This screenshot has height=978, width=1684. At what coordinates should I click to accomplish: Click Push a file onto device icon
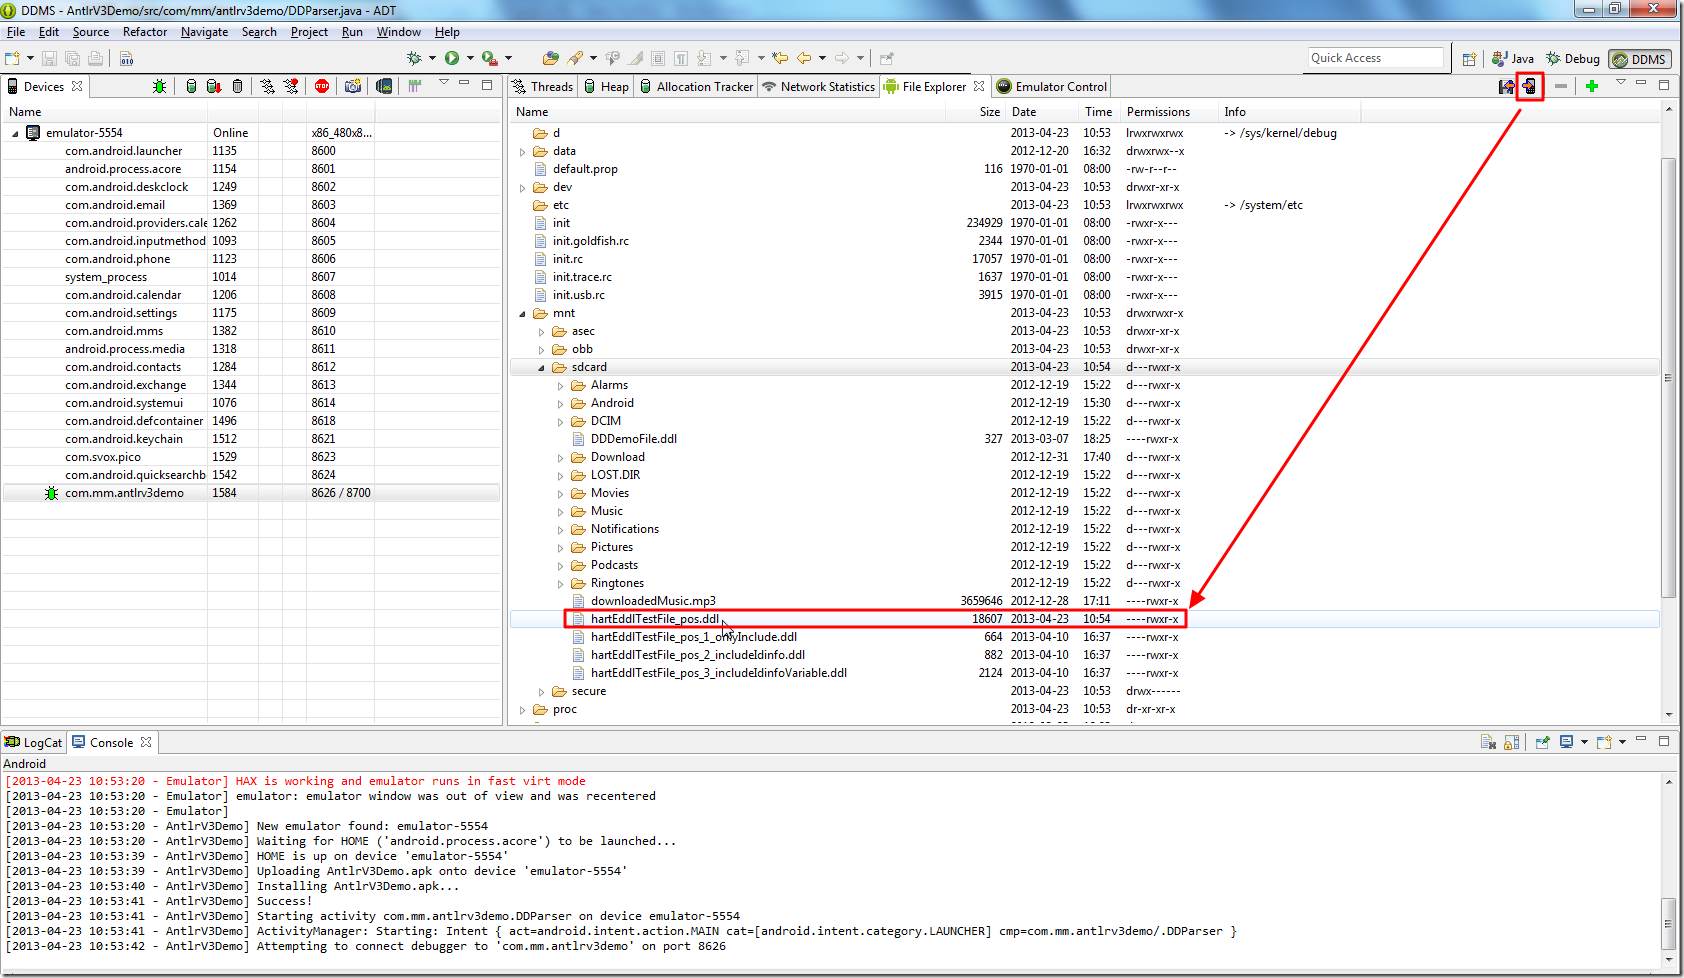[1530, 87]
